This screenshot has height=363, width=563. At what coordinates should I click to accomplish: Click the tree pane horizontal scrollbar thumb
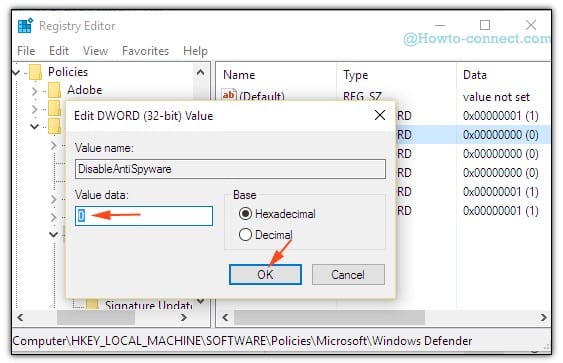(96, 317)
